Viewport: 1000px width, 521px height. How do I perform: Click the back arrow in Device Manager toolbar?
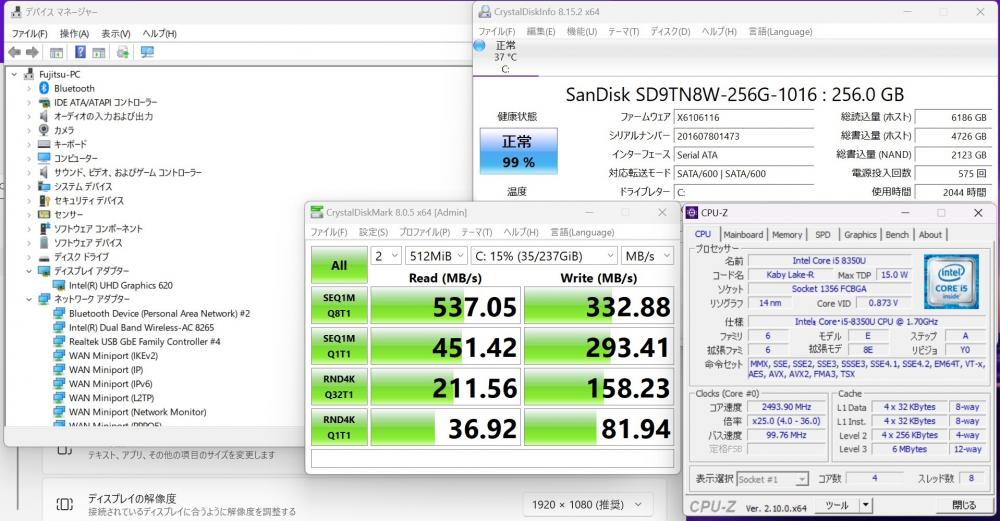[x=14, y=52]
